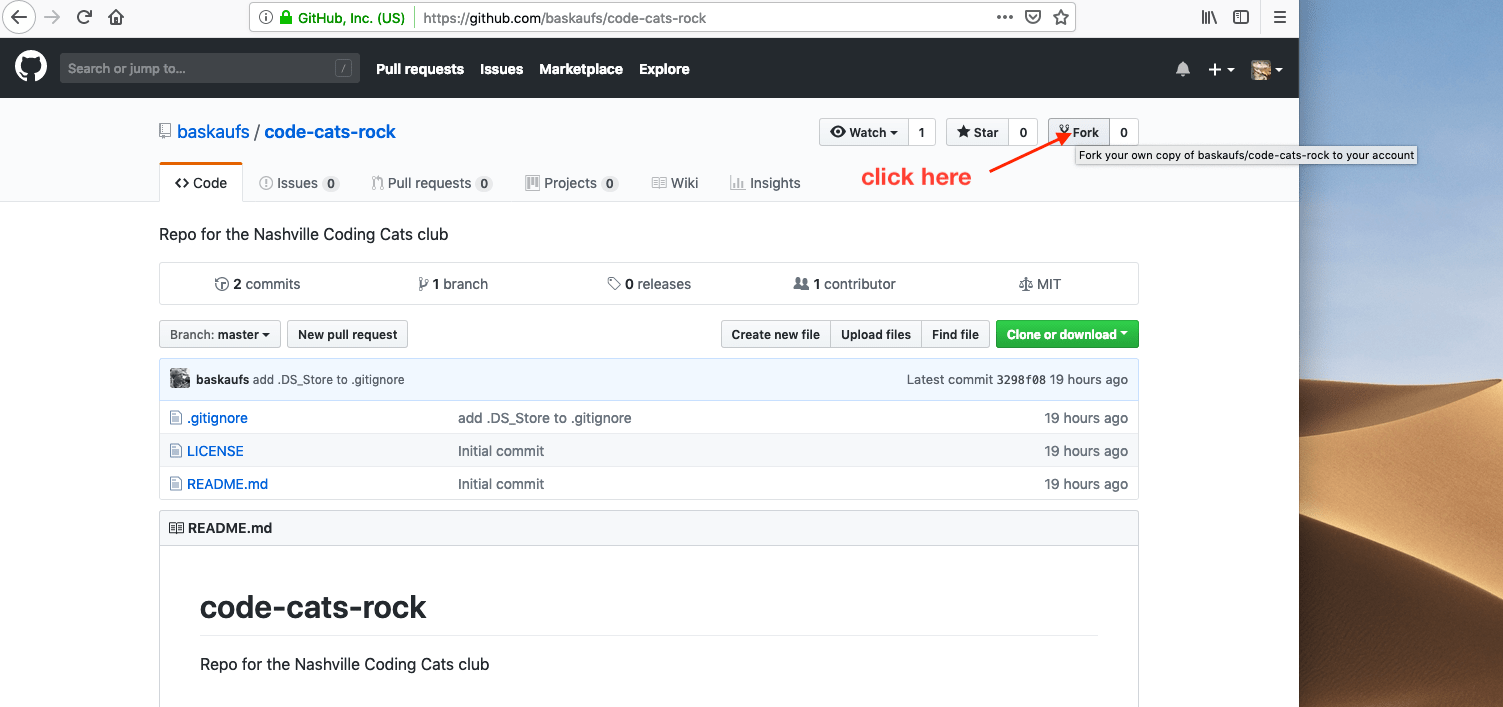Go back with the browser back arrow
This screenshot has height=707, width=1503.
click(19, 17)
